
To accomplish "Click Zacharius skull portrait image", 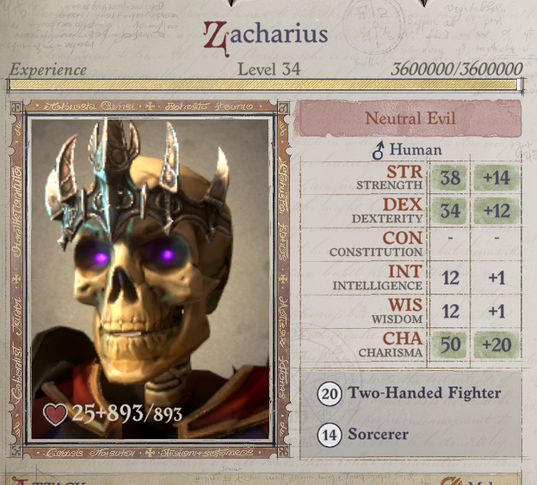I will pyautogui.click(x=150, y=278).
